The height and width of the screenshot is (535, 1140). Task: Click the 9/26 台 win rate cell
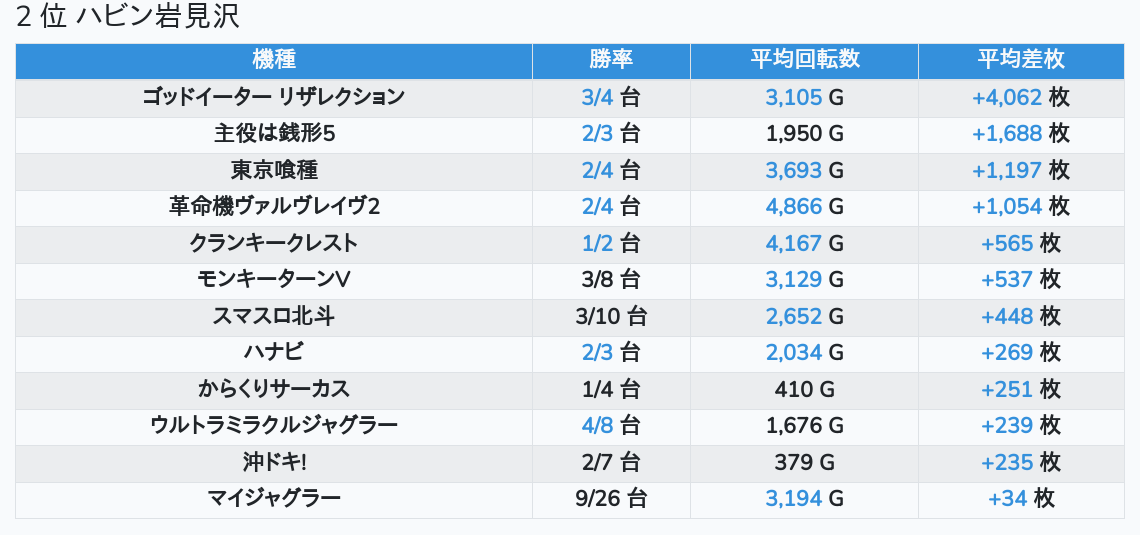pos(611,498)
